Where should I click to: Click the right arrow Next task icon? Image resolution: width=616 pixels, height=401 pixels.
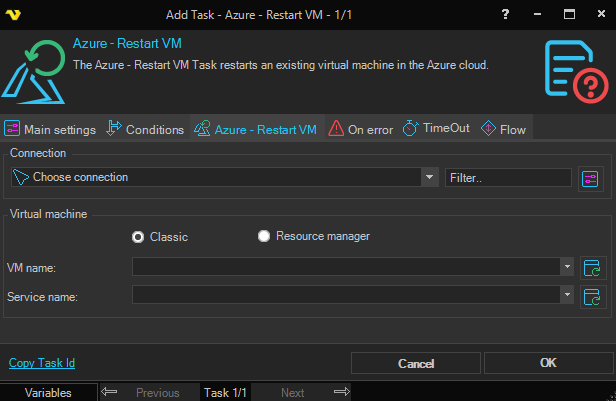tap(341, 393)
